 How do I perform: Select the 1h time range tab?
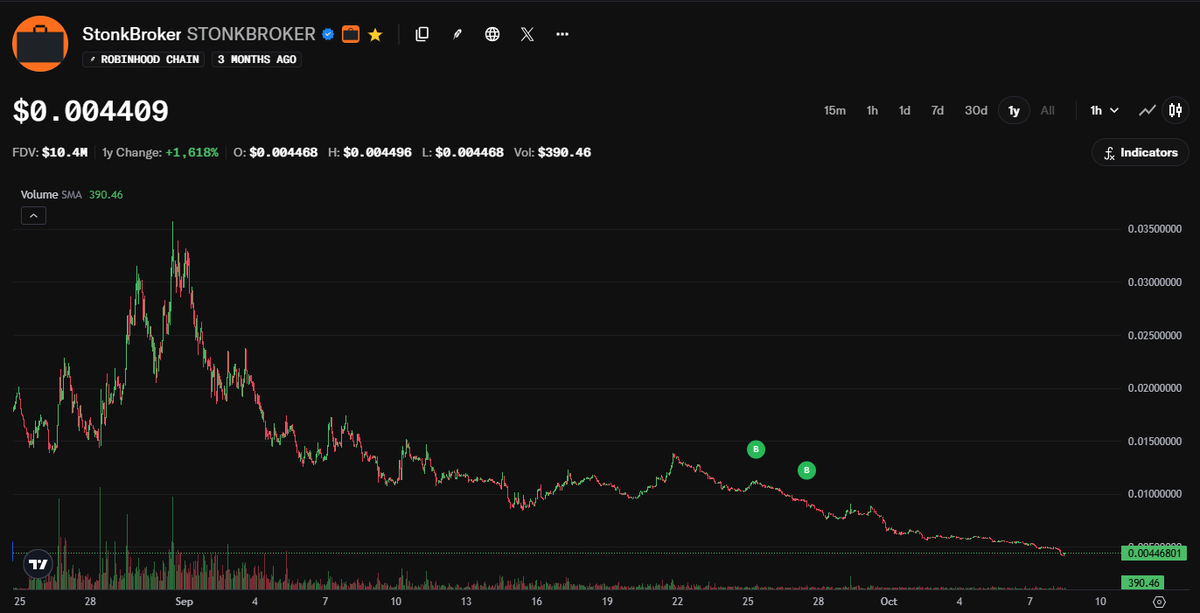[872, 110]
